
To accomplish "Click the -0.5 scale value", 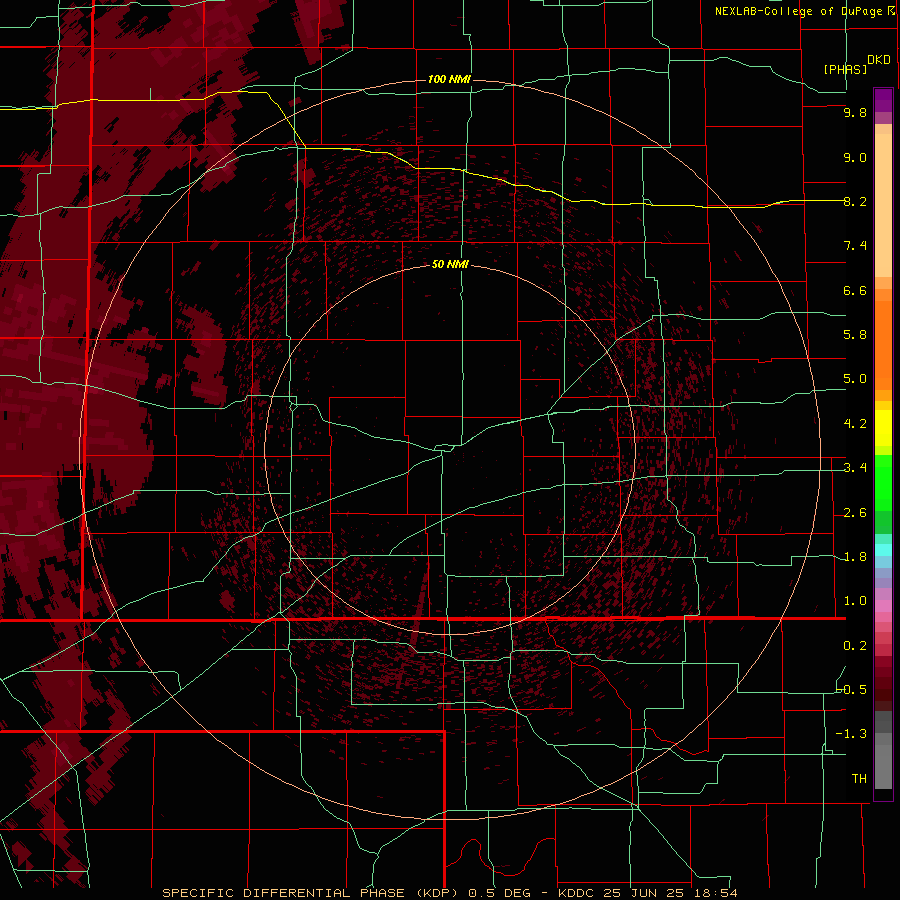I will coord(852,690).
